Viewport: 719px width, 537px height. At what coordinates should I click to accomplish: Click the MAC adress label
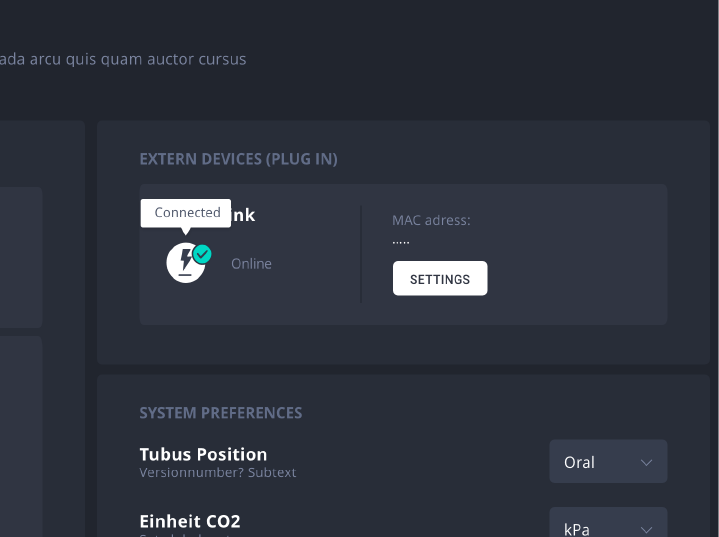click(x=431, y=220)
